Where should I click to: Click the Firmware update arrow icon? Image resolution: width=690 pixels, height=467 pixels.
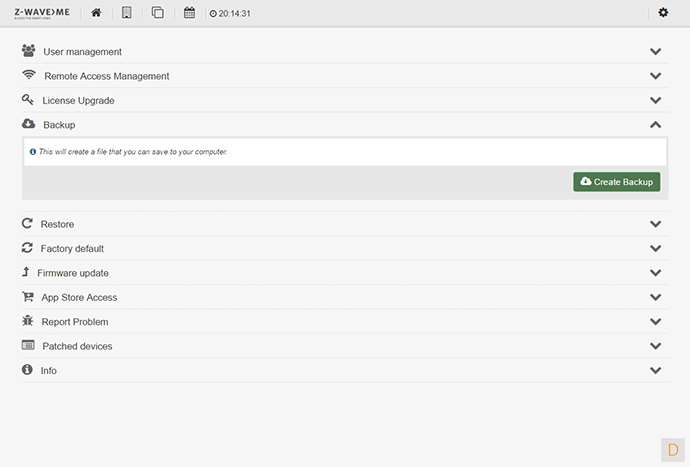pyautogui.click(x=26, y=272)
